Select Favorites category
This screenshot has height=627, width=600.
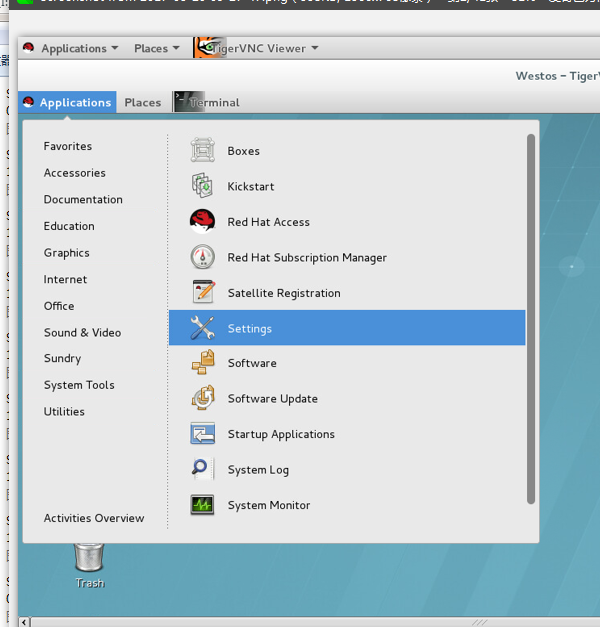68,146
